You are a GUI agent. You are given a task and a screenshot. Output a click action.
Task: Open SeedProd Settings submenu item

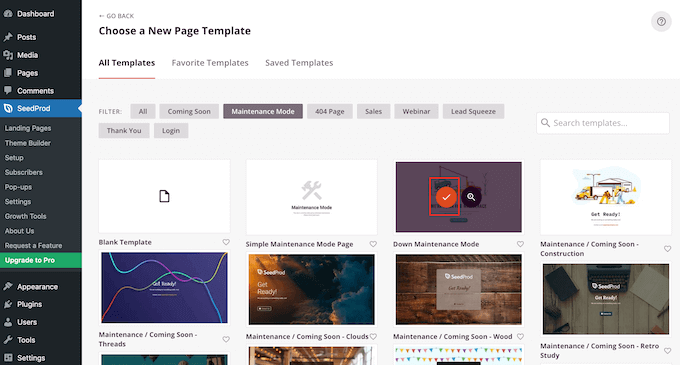click(x=18, y=202)
